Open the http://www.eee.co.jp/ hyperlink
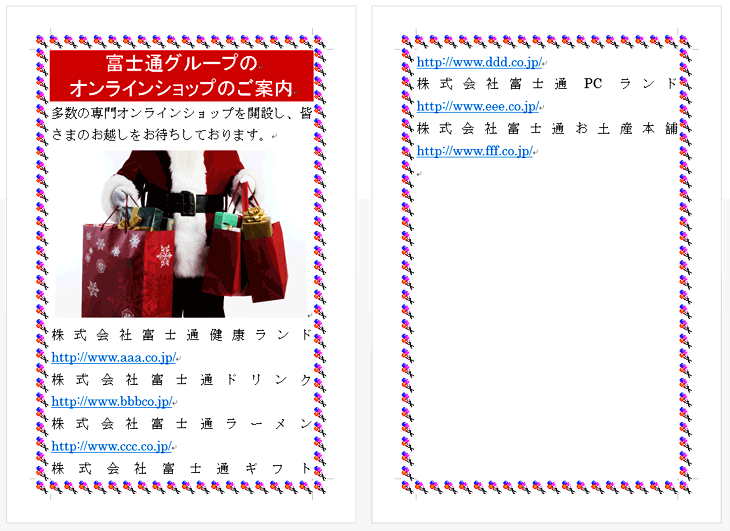The height and width of the screenshot is (531, 730). pyautogui.click(x=478, y=107)
